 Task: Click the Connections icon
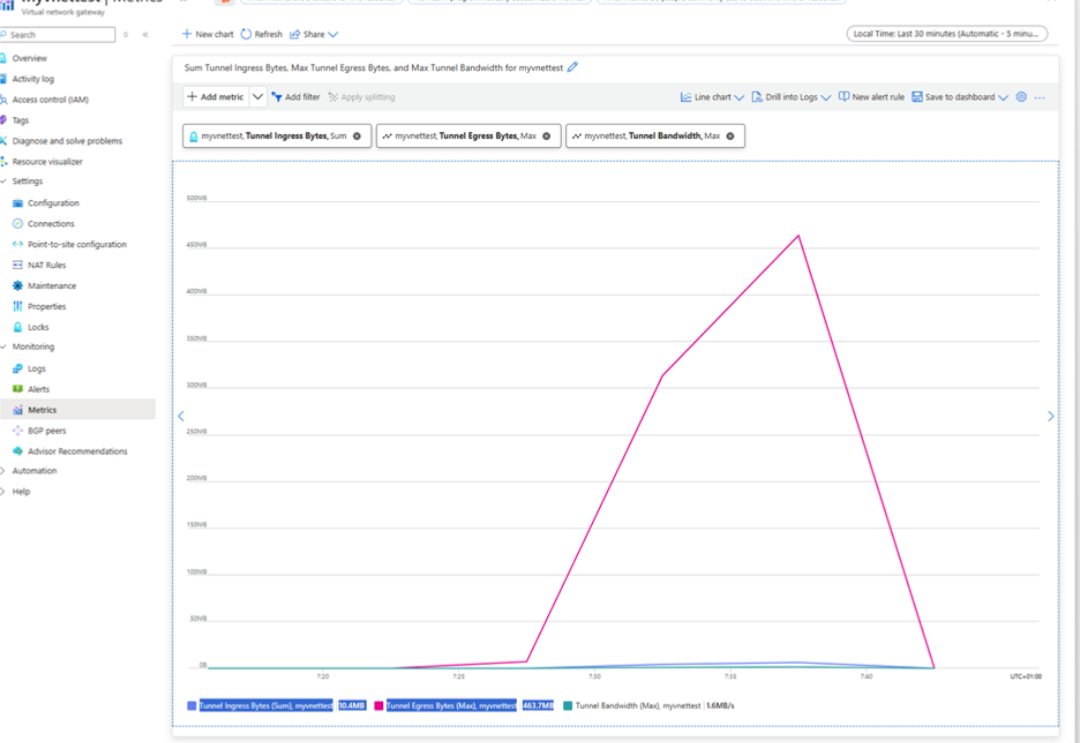pyautogui.click(x=18, y=224)
